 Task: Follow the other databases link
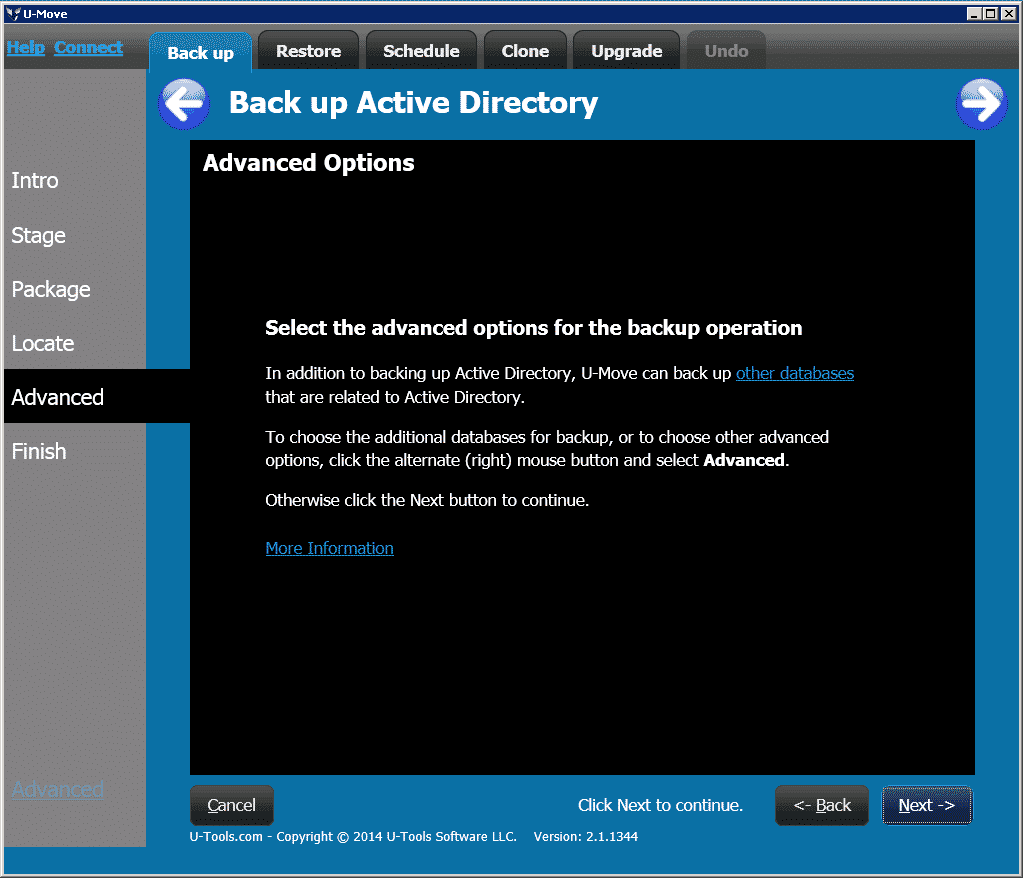795,373
